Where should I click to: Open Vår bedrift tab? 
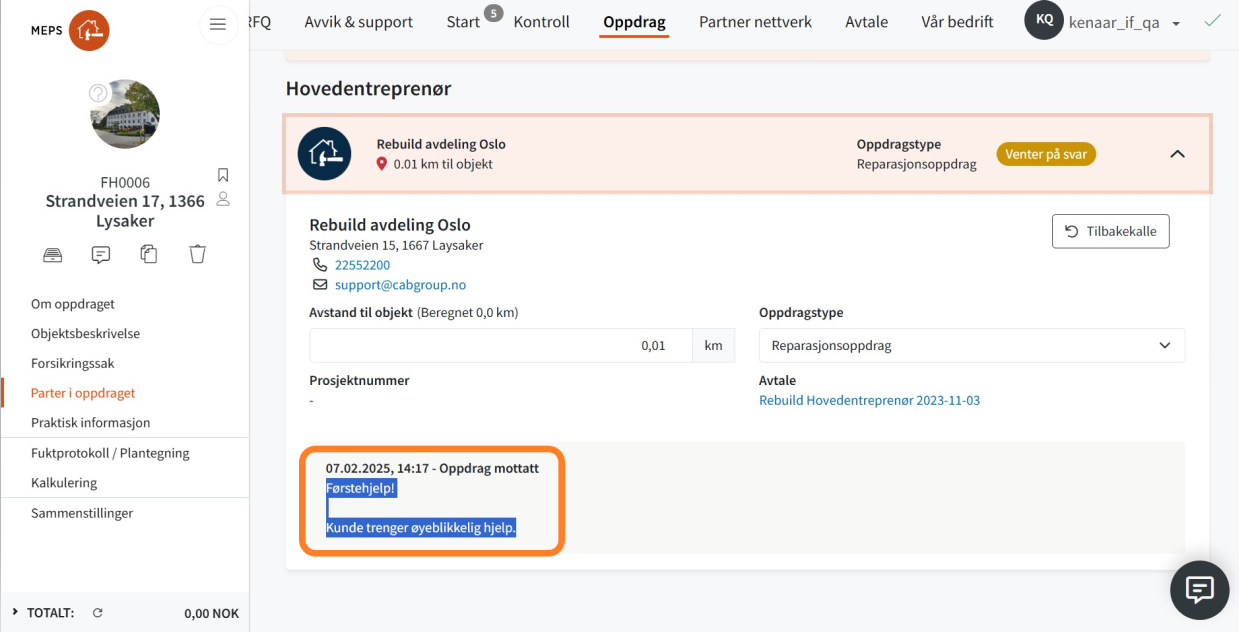click(957, 21)
